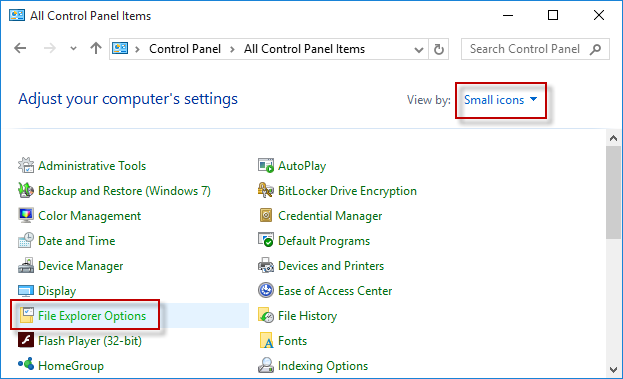Viewport: 623px width, 379px height.
Task: Click the Control Panel icon in address bar
Action: (x=120, y=48)
